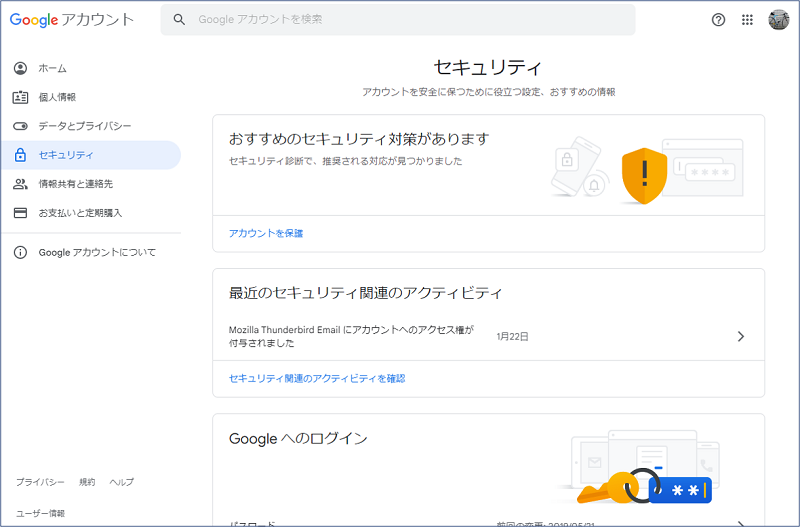The image size is (800, 527).
Task: Click セキュリティ関連のアクティビティを確認 link
Action: click(x=317, y=379)
